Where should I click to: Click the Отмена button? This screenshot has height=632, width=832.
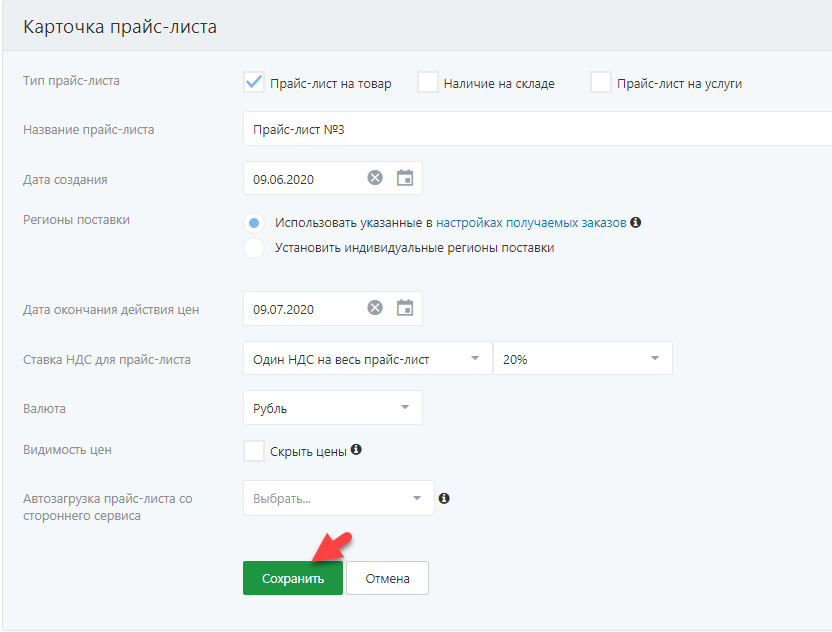387,578
